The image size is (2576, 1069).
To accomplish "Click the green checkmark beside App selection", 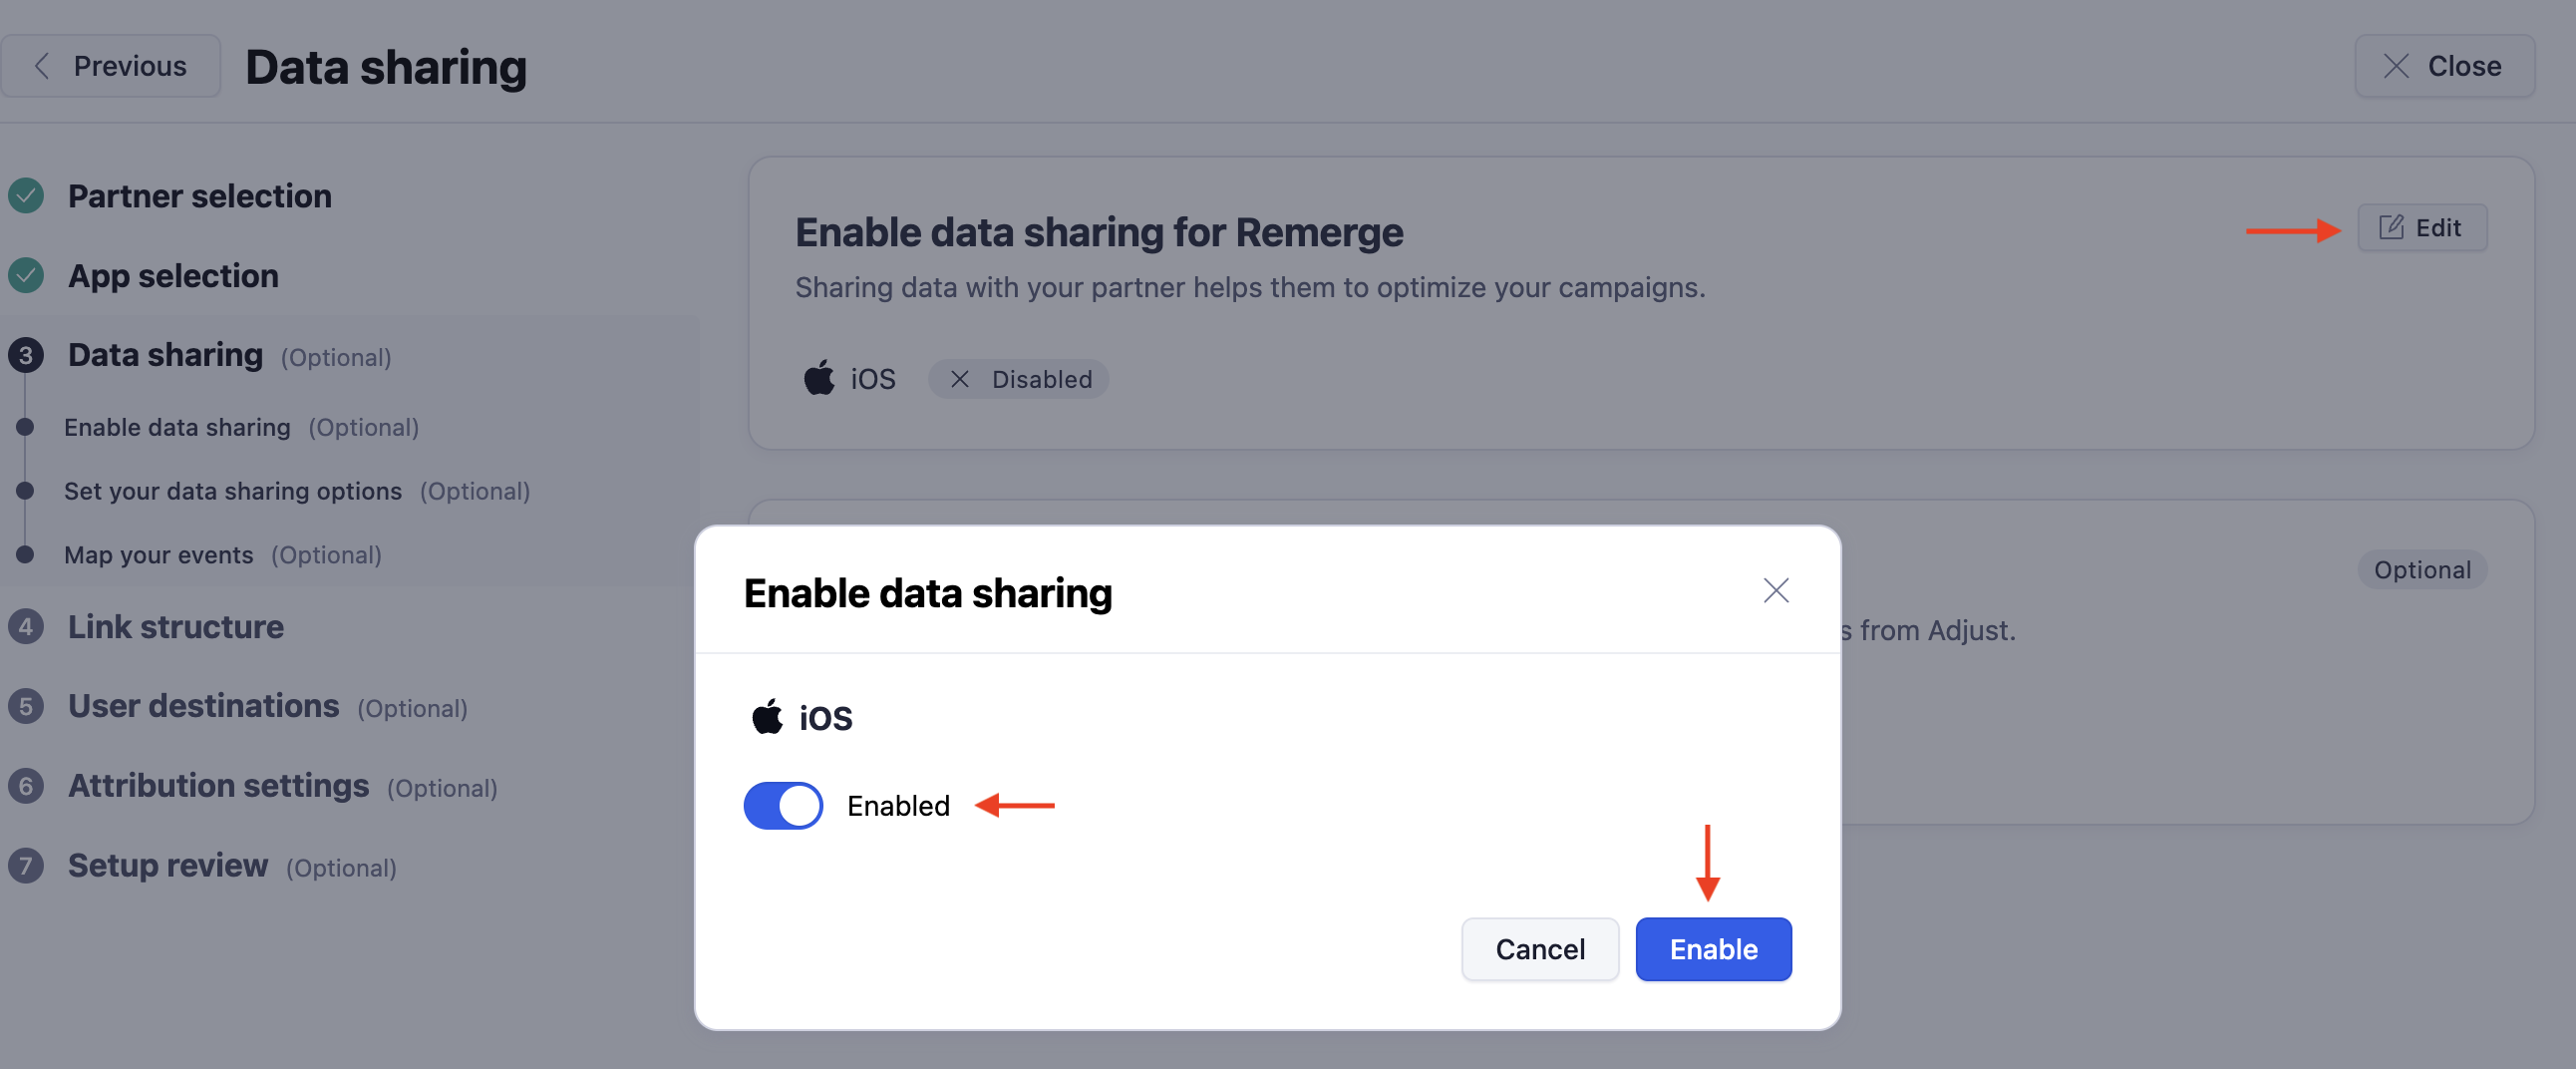I will tap(25, 276).
